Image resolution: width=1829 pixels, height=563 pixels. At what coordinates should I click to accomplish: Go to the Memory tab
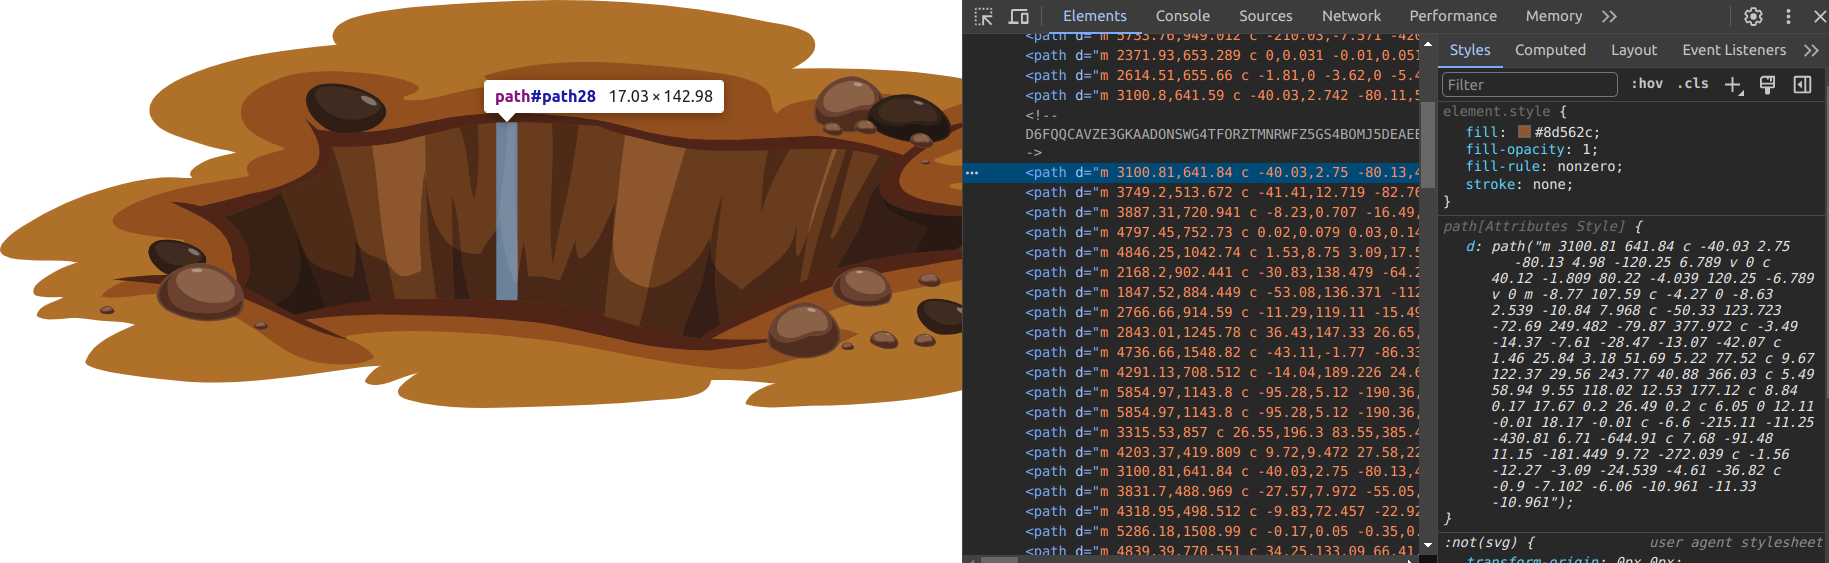click(x=1553, y=16)
